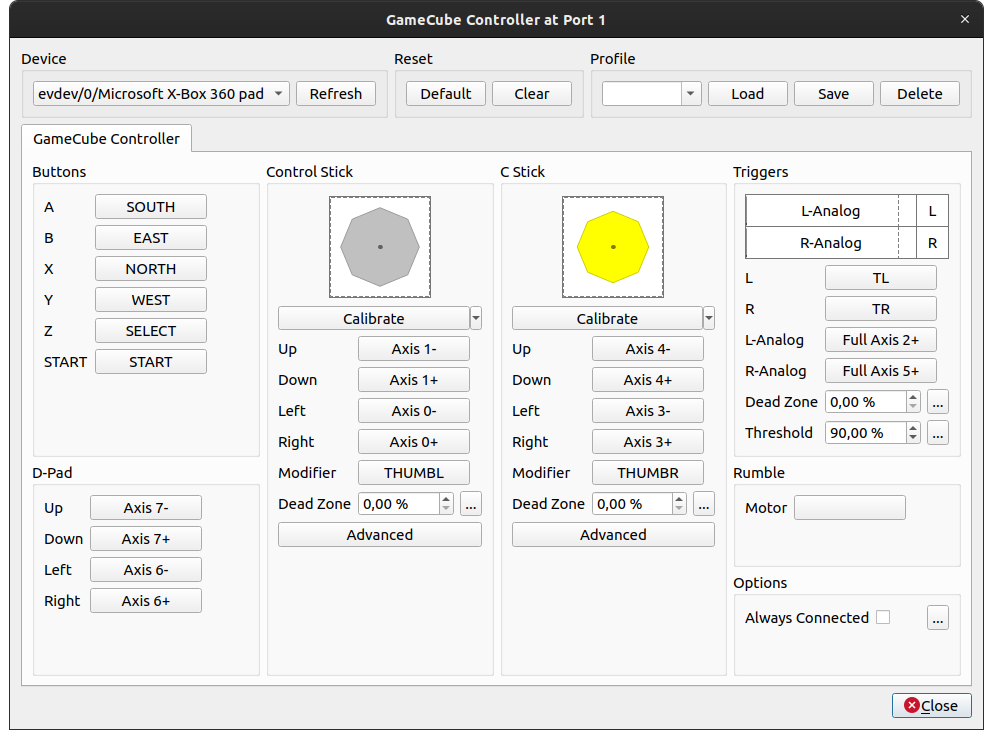
Task: Click Control Stick Dead Zone ellipsis button
Action: [x=470, y=504]
